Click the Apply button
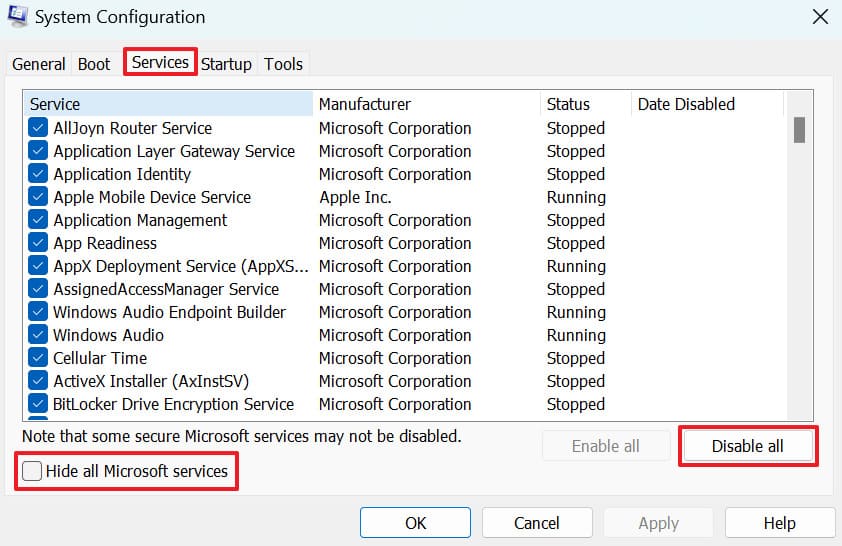The height and width of the screenshot is (546, 842). [x=658, y=523]
